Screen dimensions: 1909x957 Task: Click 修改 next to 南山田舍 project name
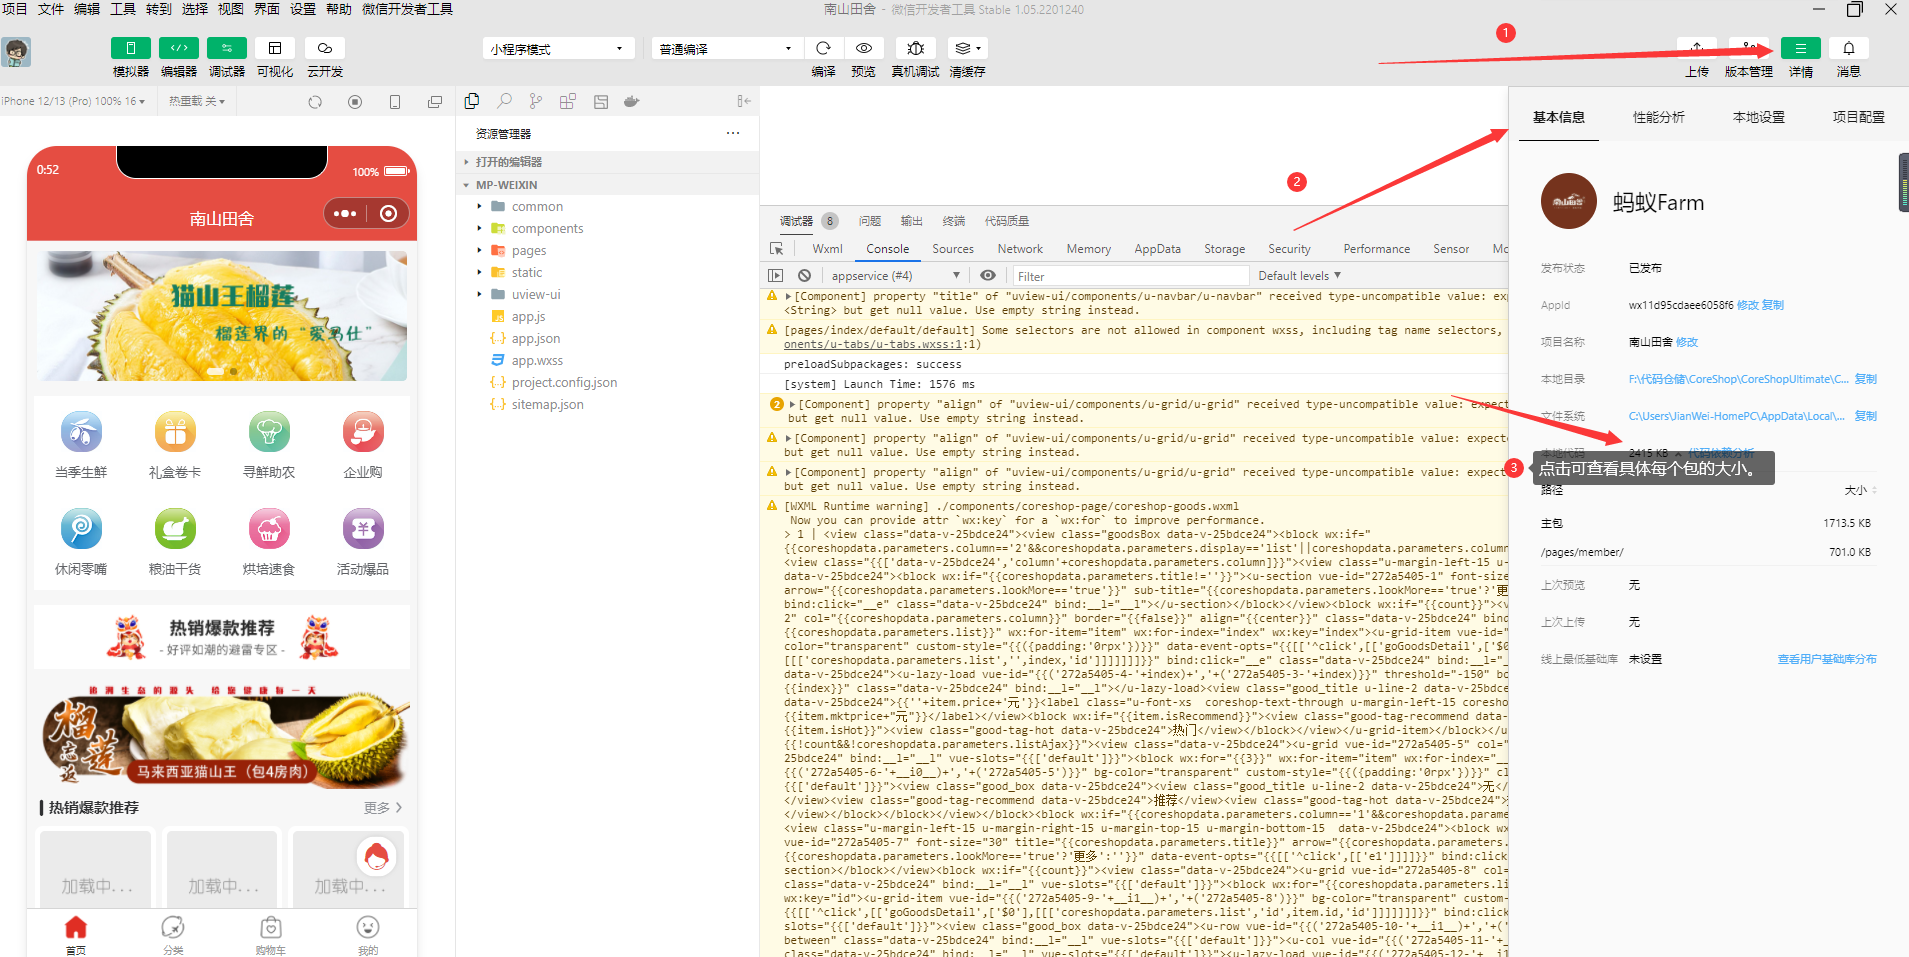1687,342
